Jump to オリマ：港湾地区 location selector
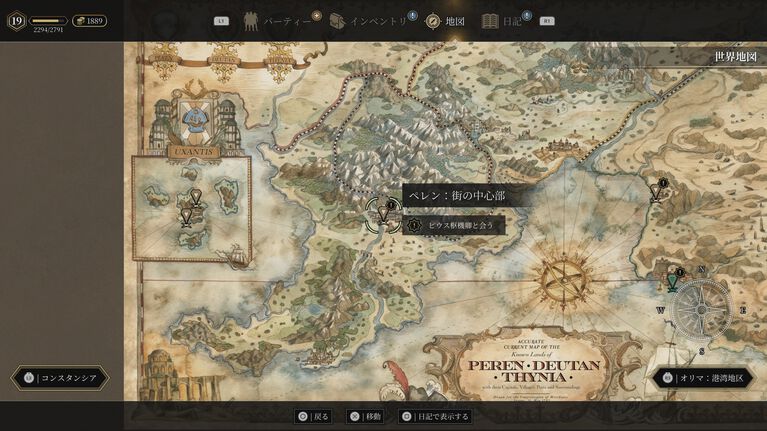767x431 pixels. click(x=702, y=378)
